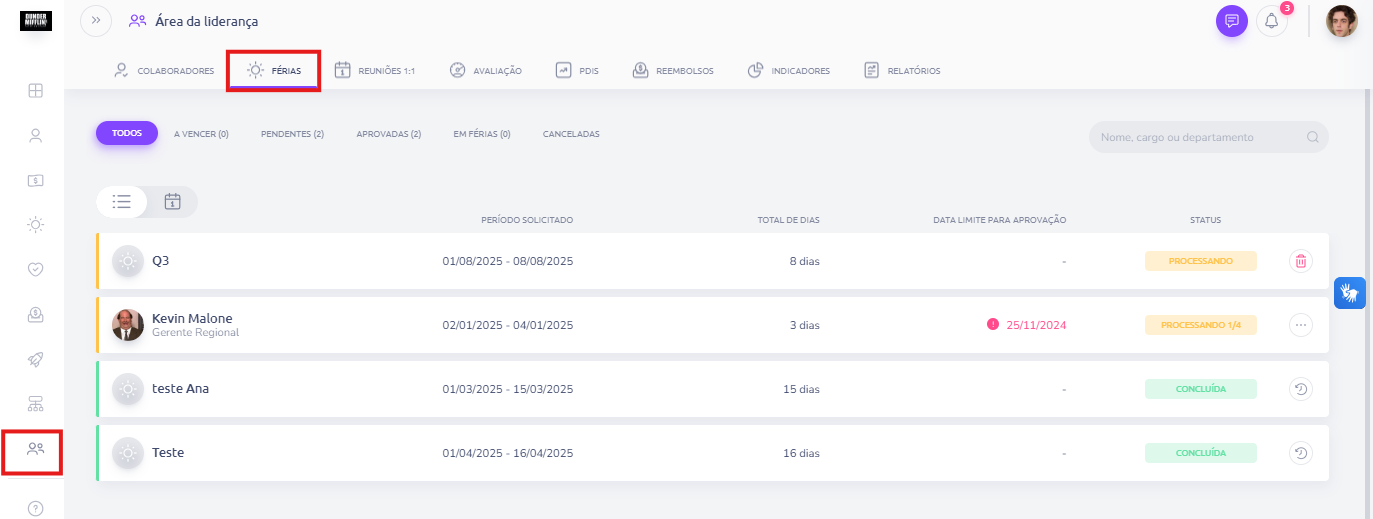Open the notifications bell

[1272, 21]
